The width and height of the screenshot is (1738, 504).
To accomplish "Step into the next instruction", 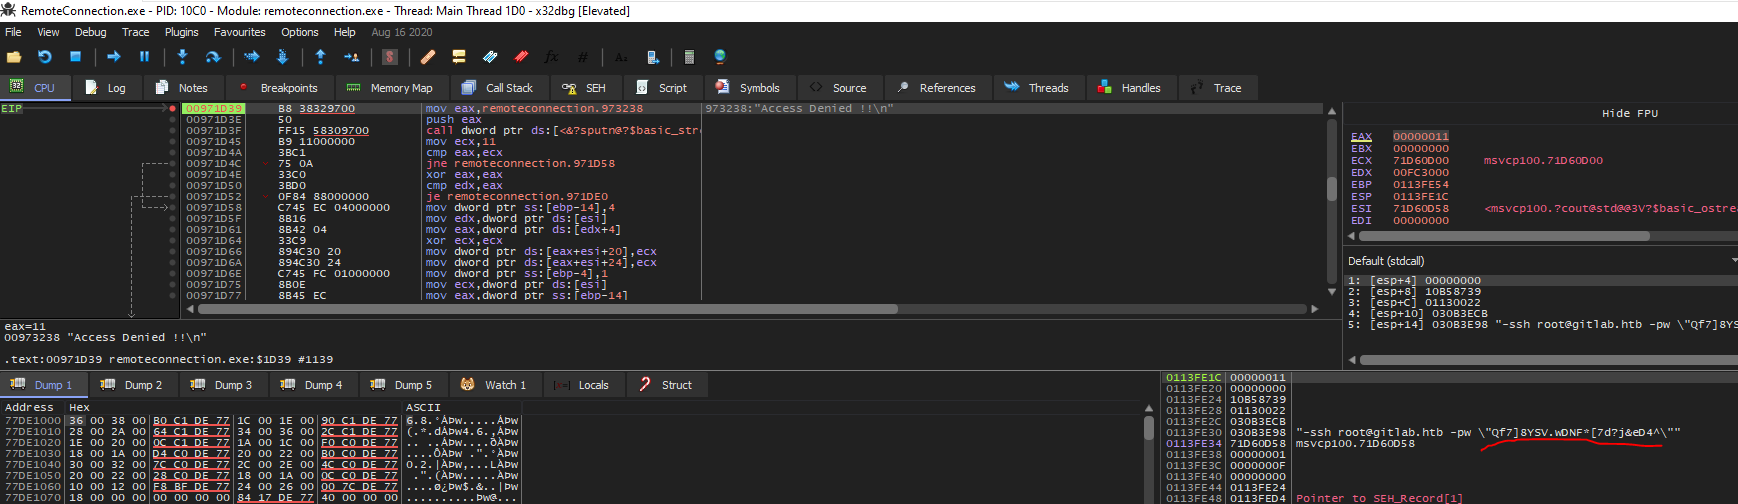I will 182,57.
